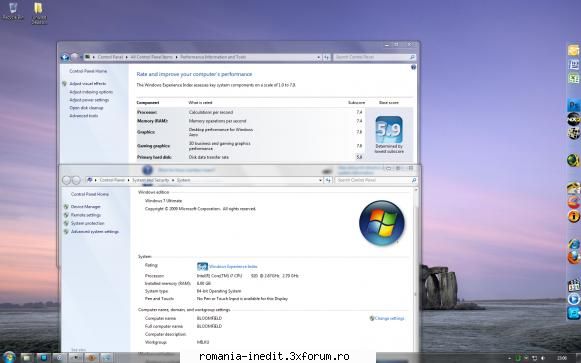
Task: Select the Gaming graphics row
Action: tap(250, 146)
